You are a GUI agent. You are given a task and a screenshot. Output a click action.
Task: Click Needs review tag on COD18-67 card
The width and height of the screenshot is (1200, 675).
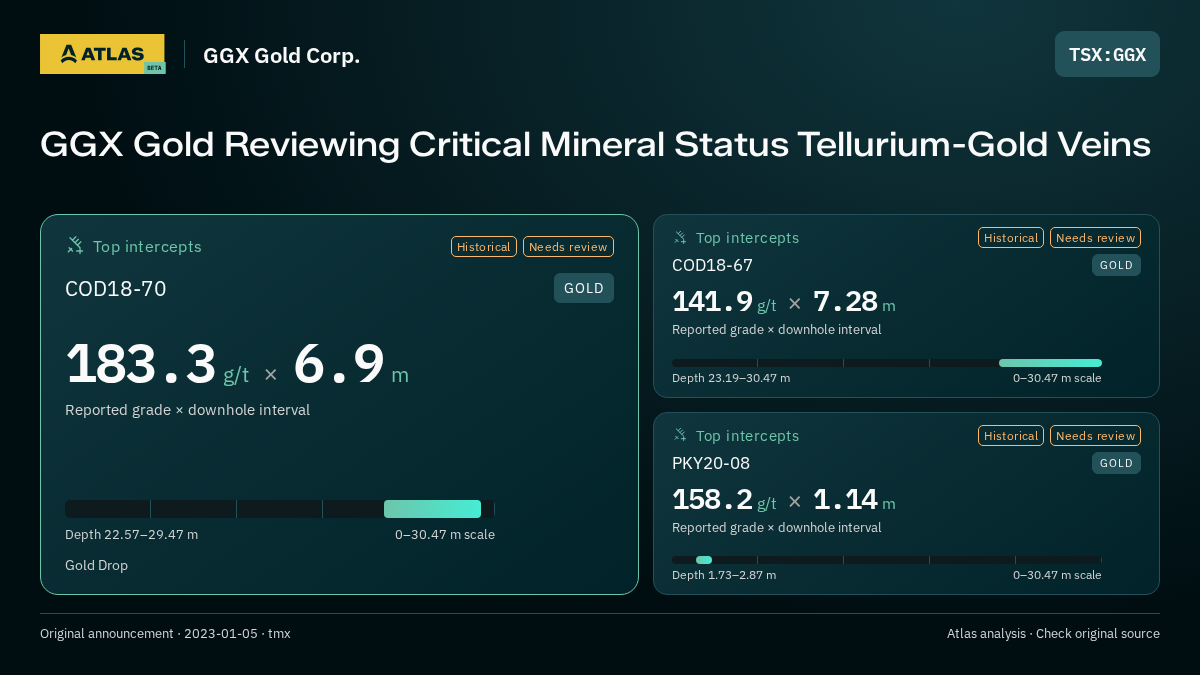click(x=1095, y=238)
